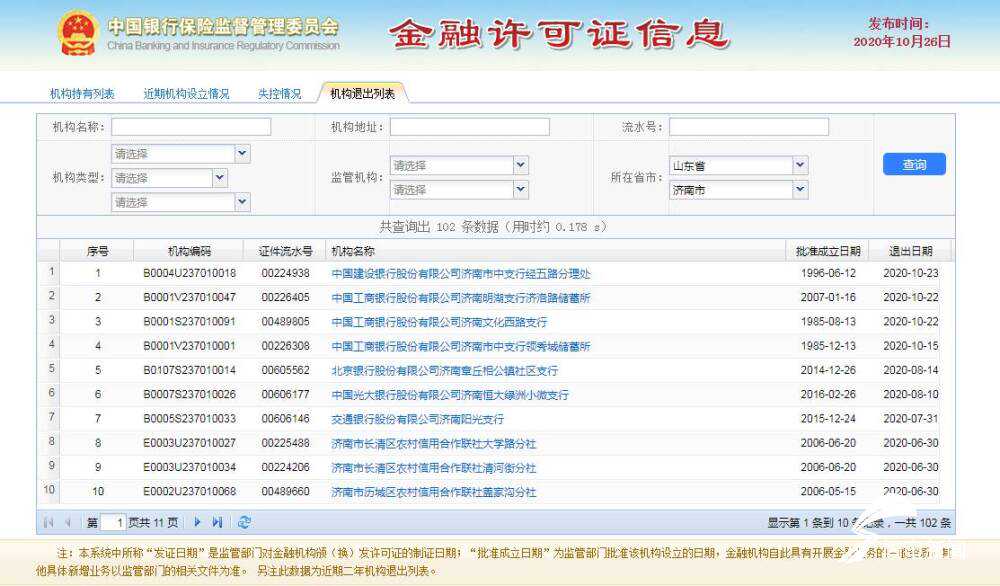Open the 近期机构设立情况 tab
This screenshot has width=1000, height=586.
coord(186,94)
